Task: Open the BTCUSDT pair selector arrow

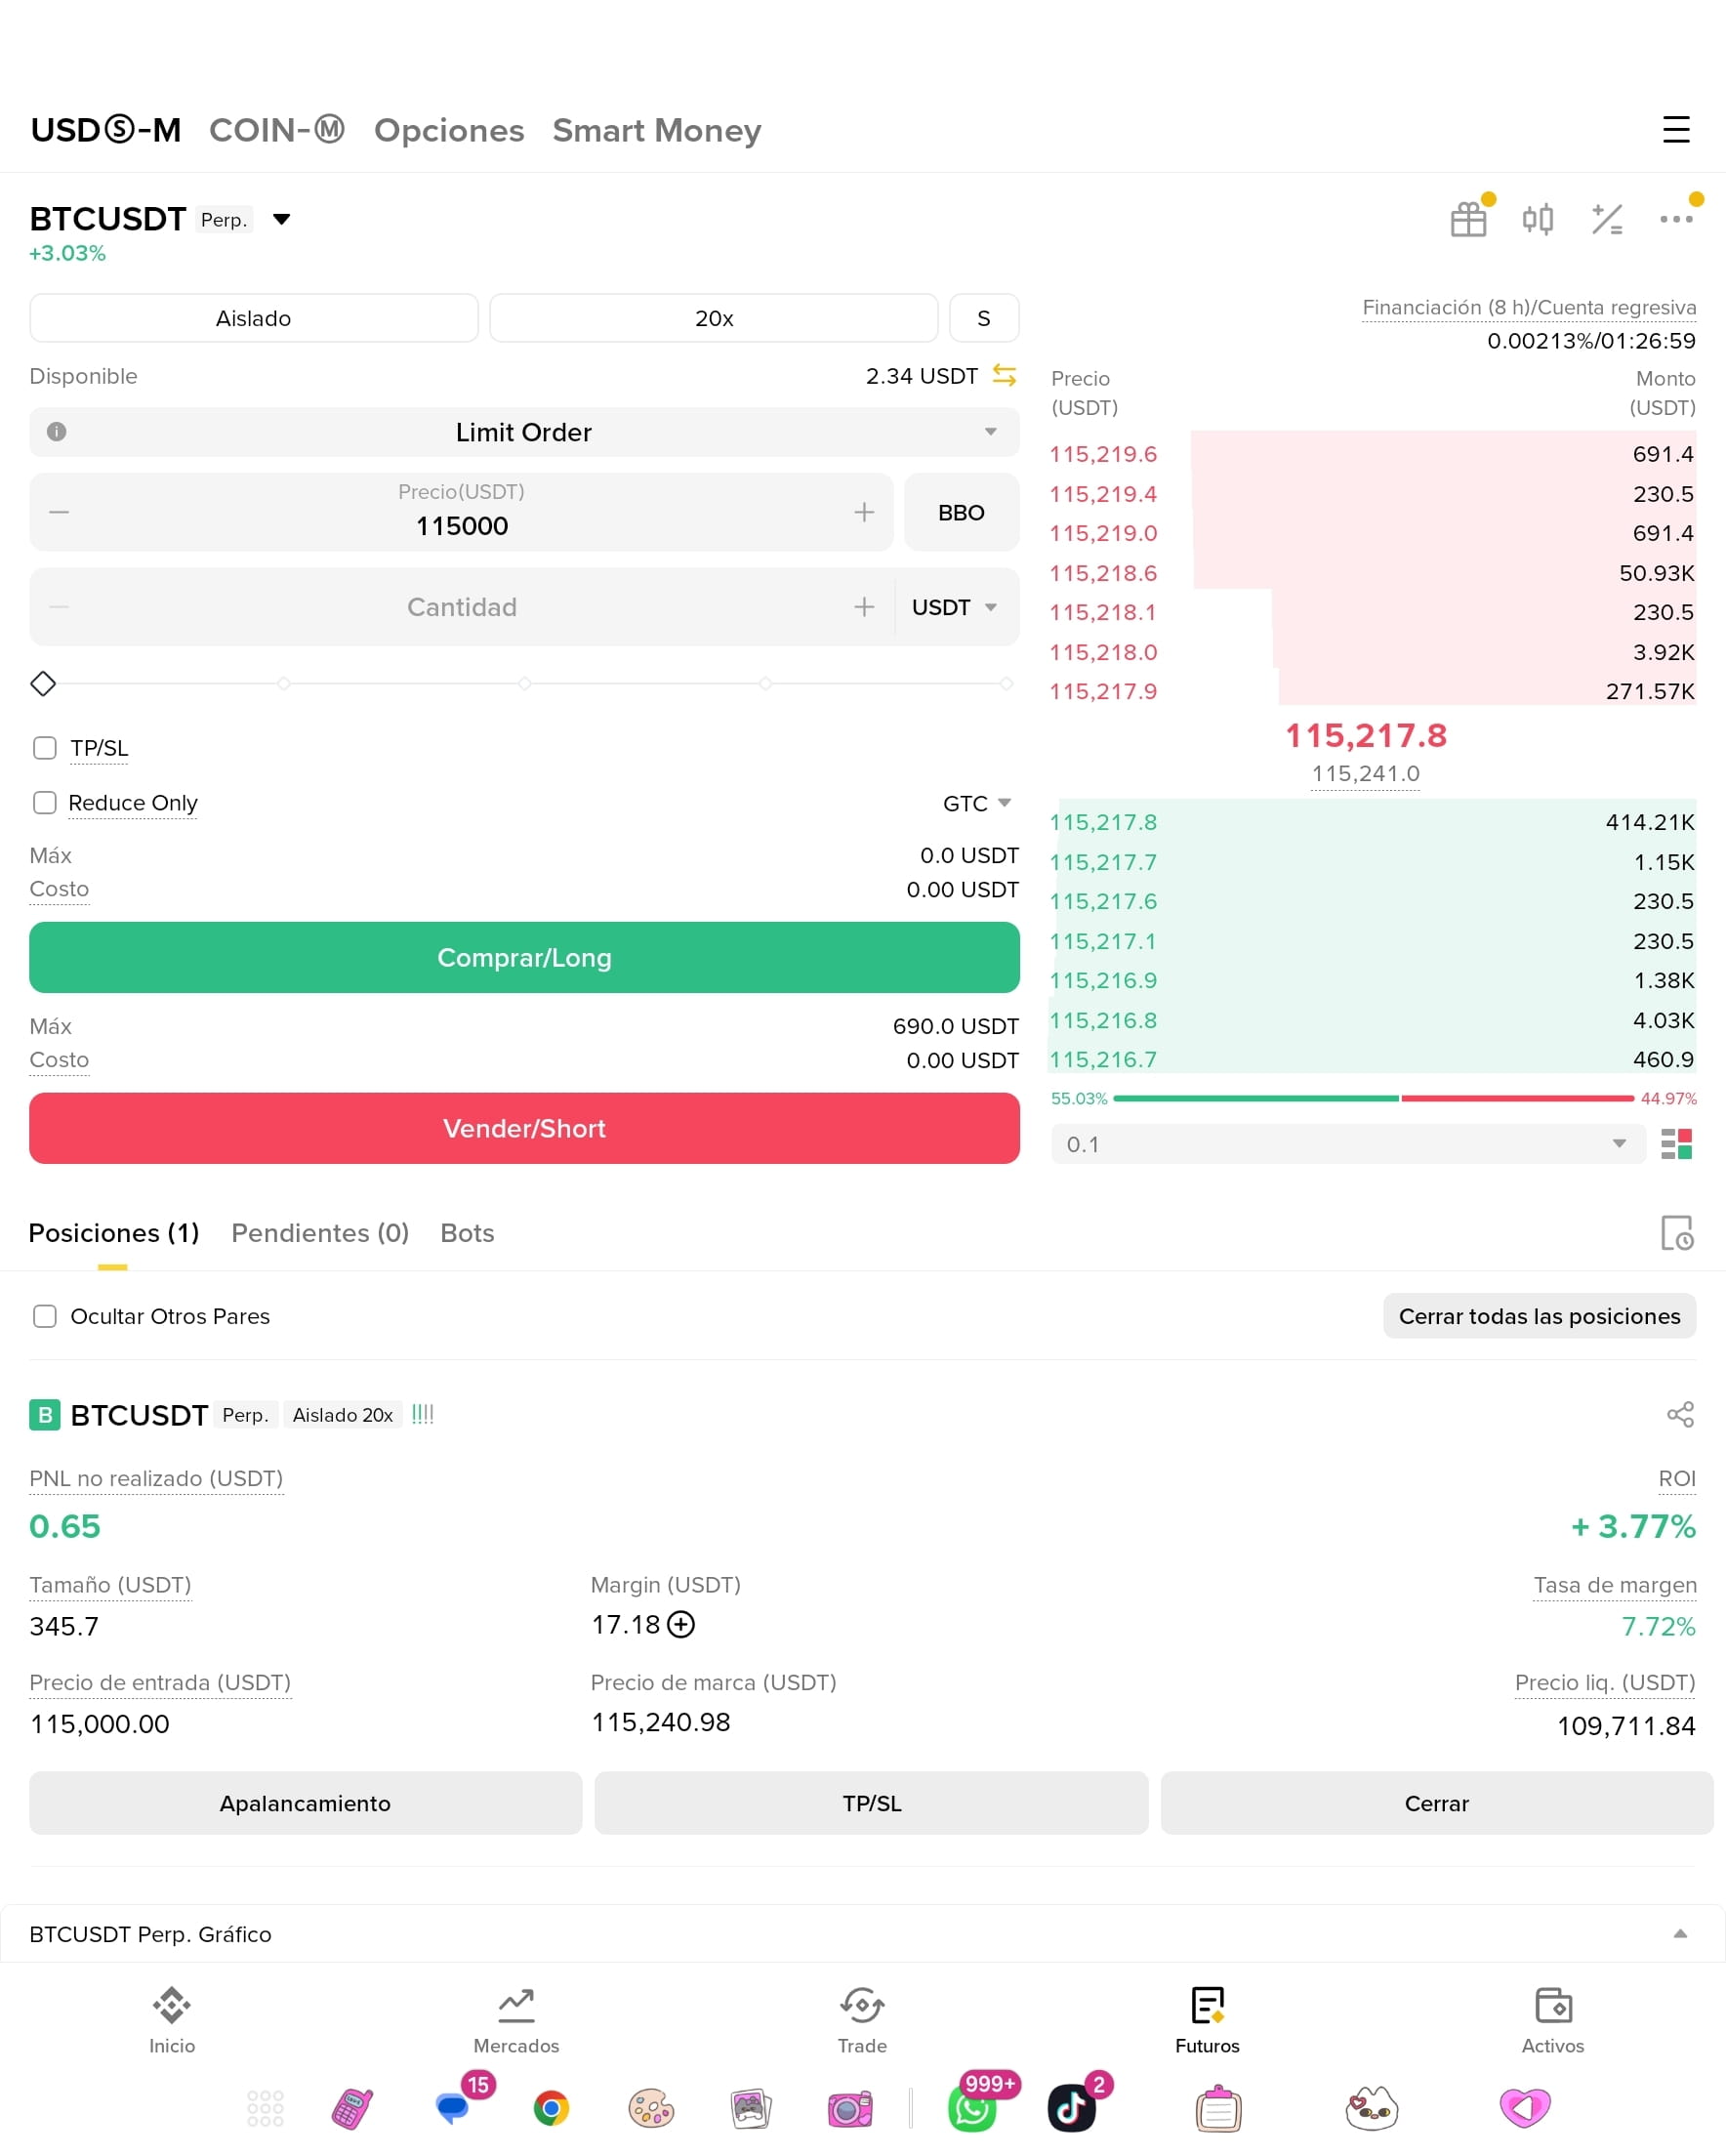Action: pyautogui.click(x=282, y=219)
